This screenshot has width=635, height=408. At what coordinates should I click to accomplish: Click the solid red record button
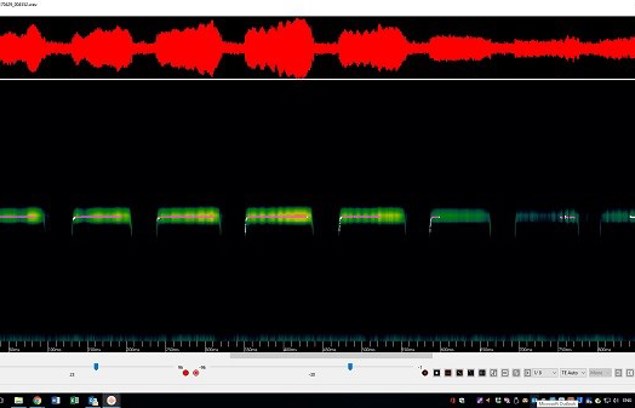185,373
